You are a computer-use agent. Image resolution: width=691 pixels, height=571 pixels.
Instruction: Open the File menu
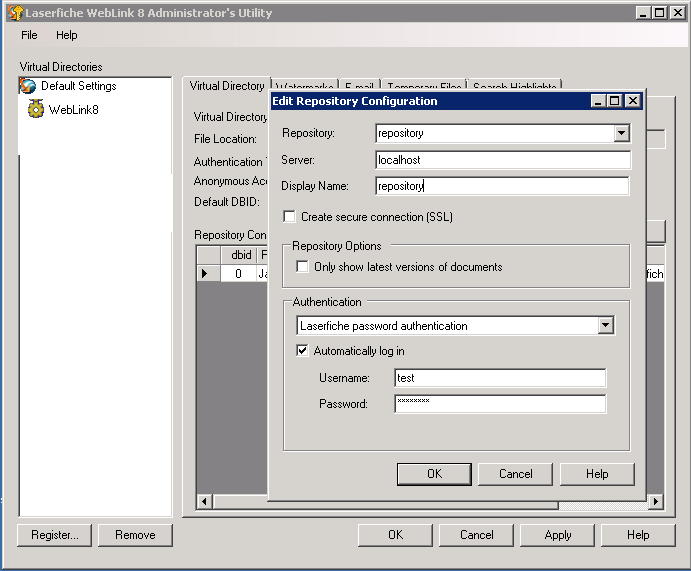[29, 35]
